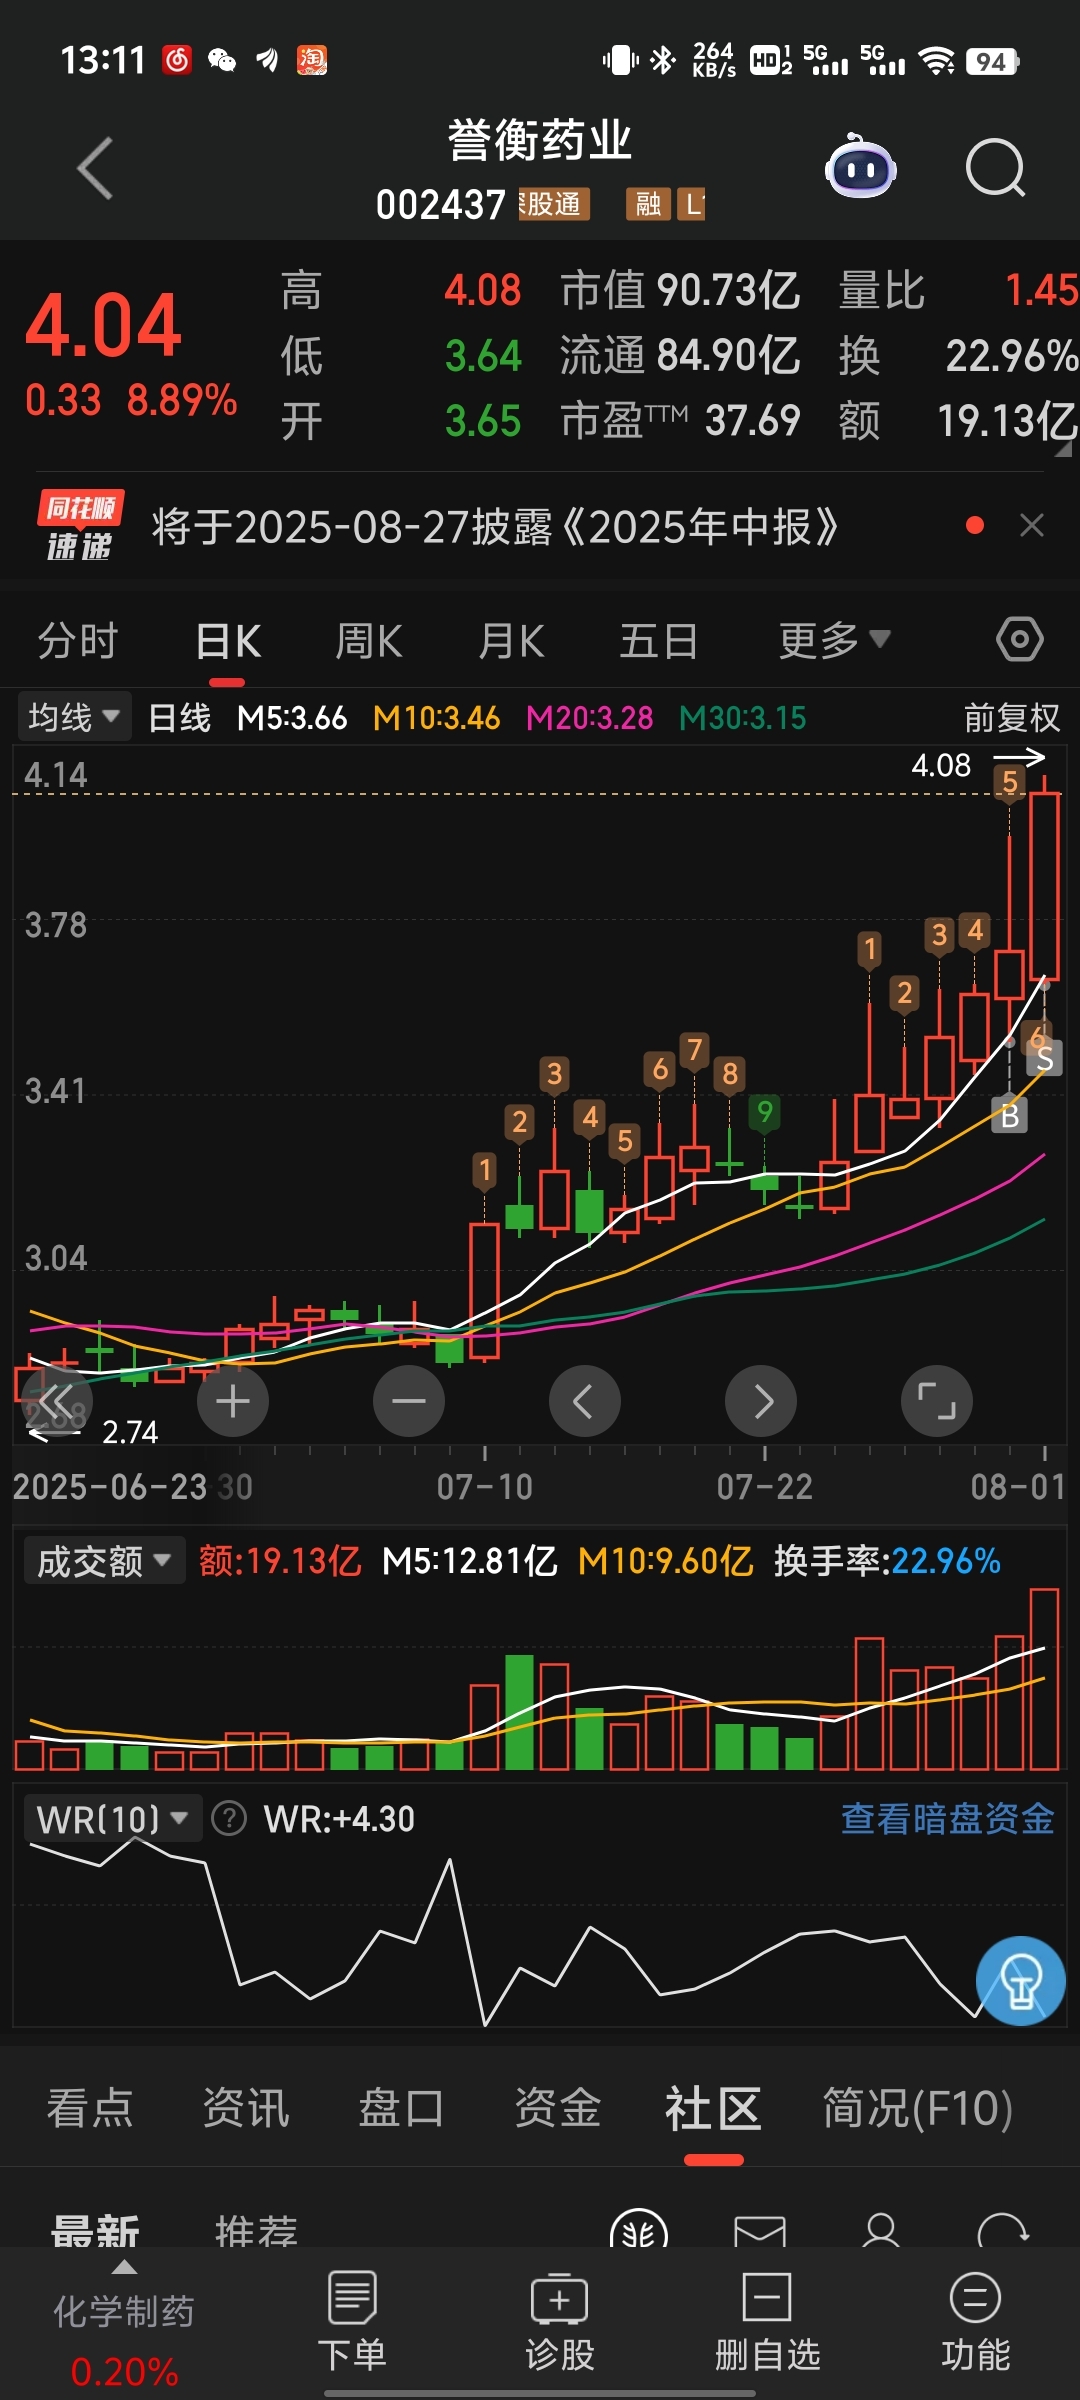The image size is (1080, 2400).
Task: Move chart left with previous arrow
Action: (x=585, y=1401)
